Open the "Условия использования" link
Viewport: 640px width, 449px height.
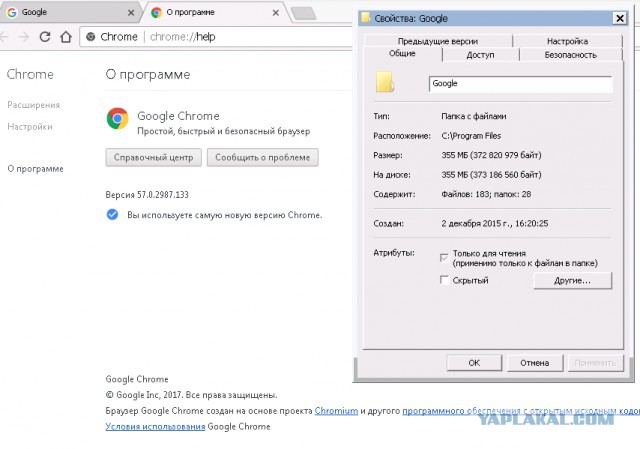click(x=155, y=427)
